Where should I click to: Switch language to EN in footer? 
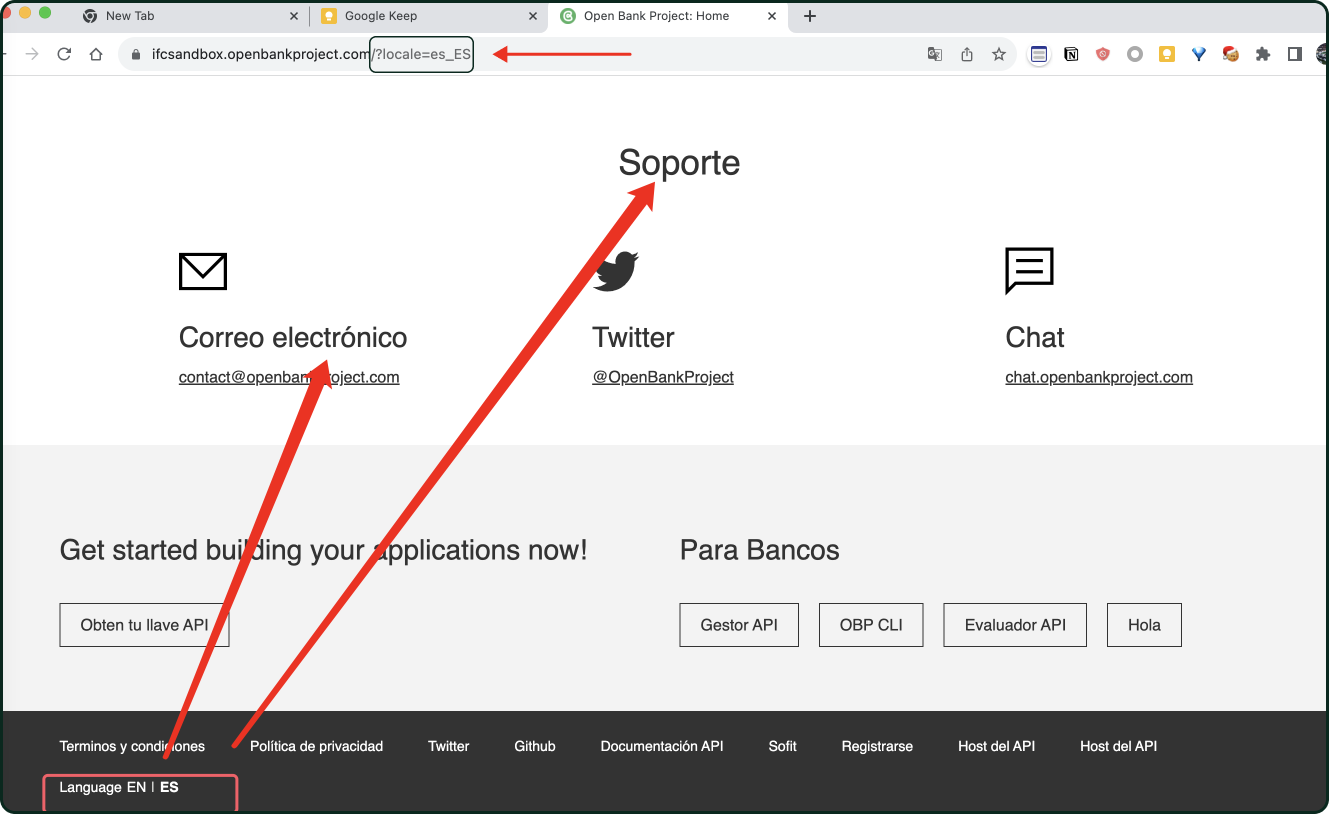[136, 787]
